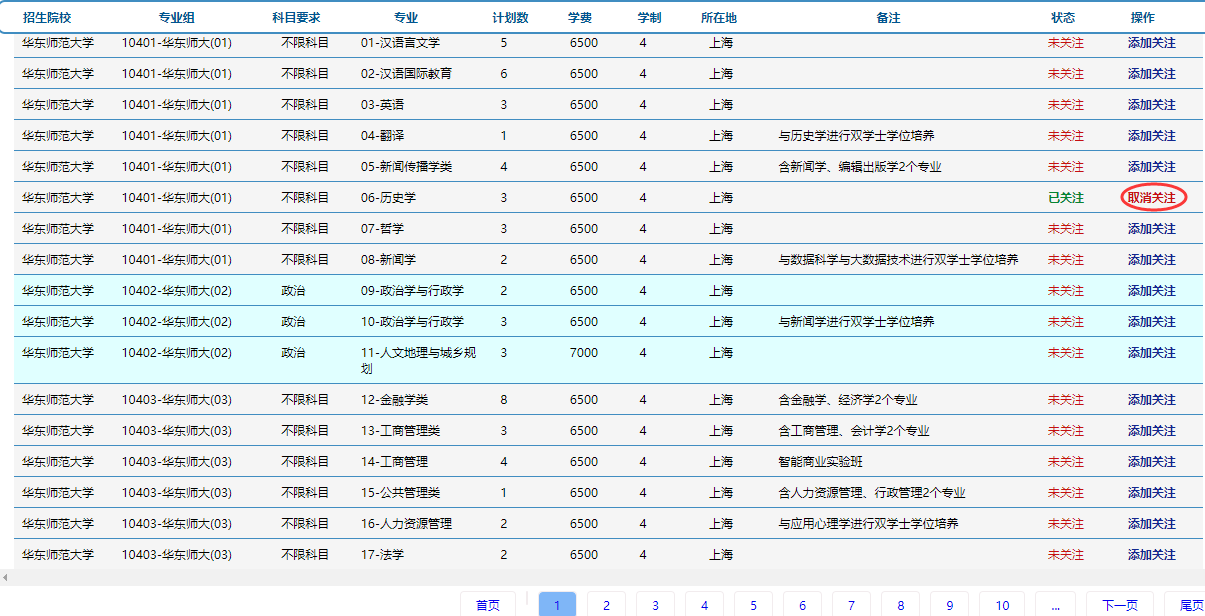Image resolution: width=1205 pixels, height=616 pixels.
Task: Click note 与应用心理学进行双学士学位培养
Action: coord(868,524)
